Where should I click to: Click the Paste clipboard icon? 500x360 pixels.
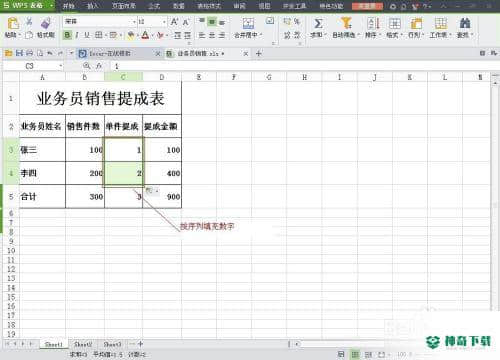pyautogui.click(x=13, y=23)
